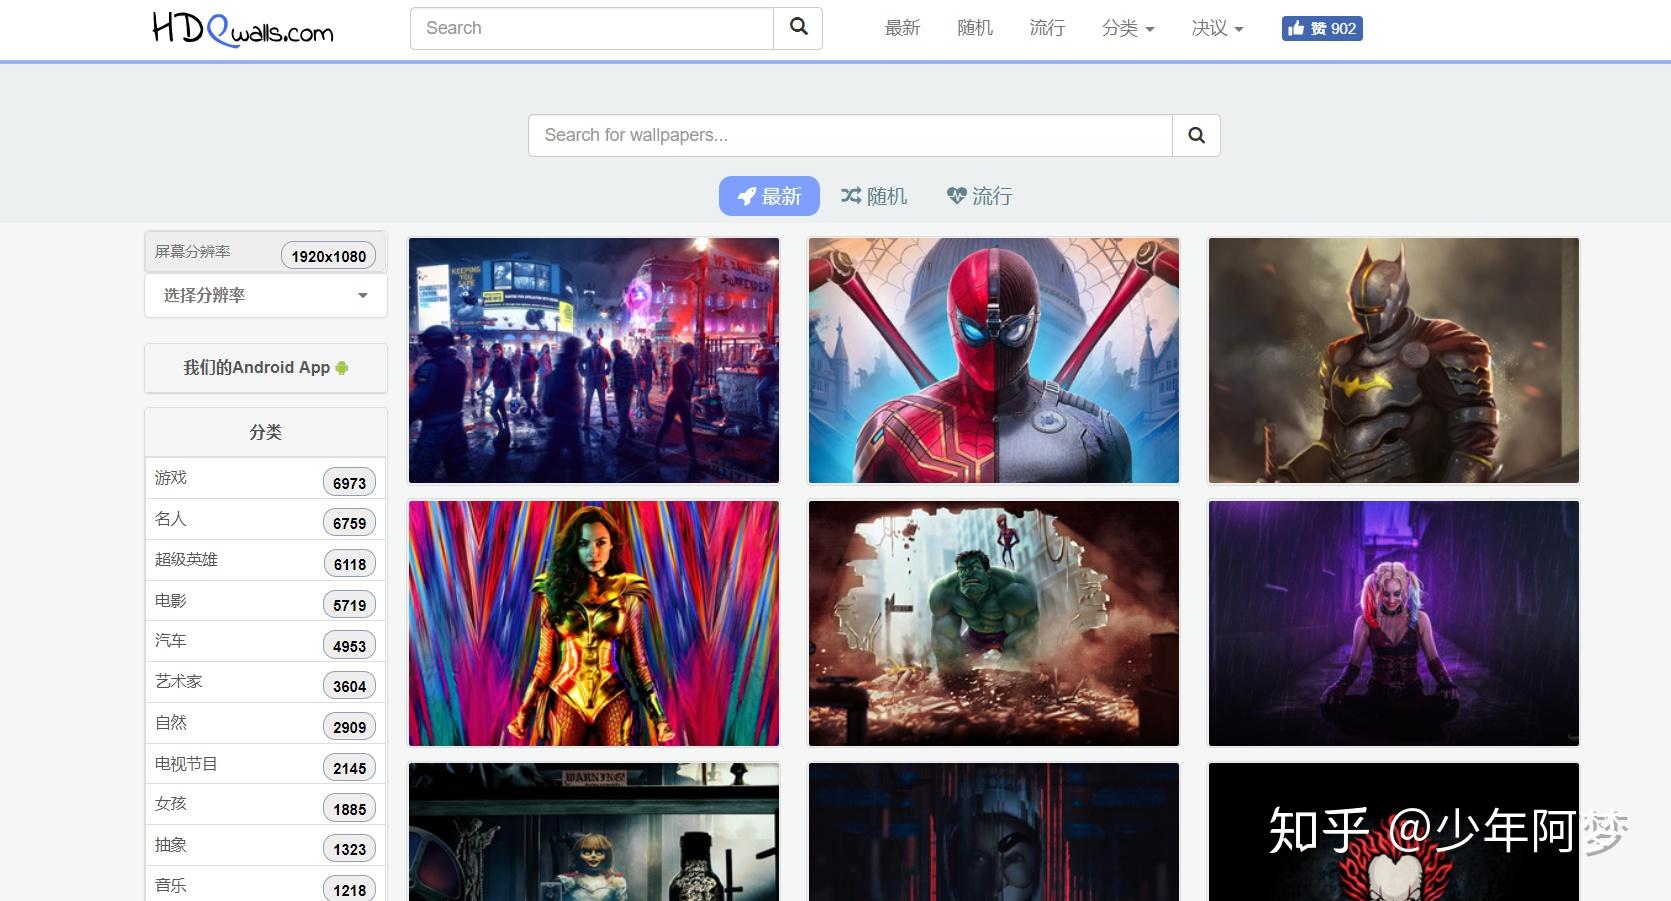Screen dimensions: 1671x901
Task: Open the 抽象 category
Action: (266, 845)
